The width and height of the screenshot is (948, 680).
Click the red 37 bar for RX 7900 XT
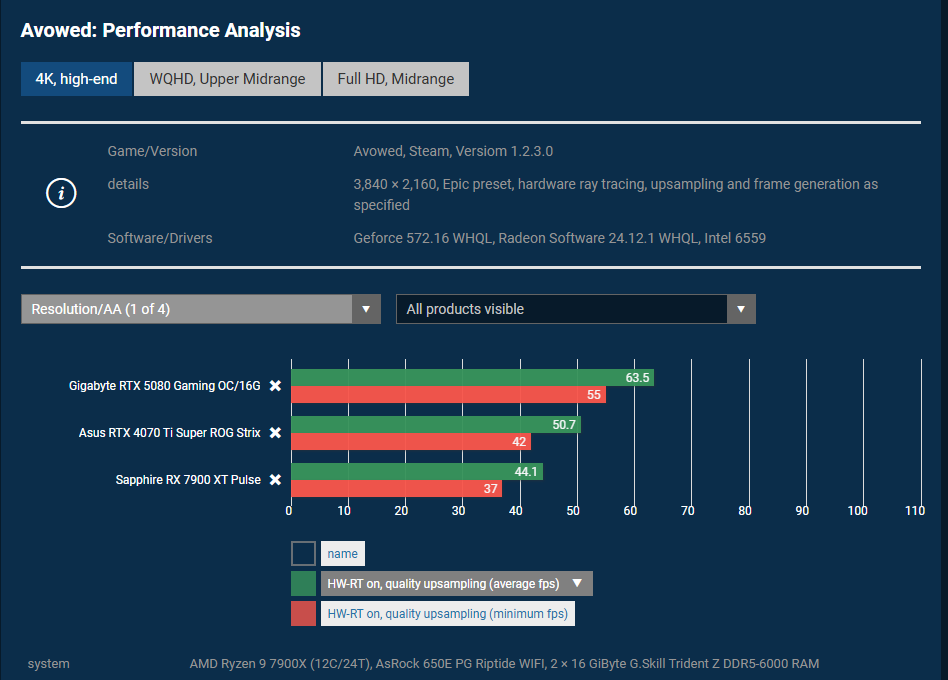click(x=397, y=489)
